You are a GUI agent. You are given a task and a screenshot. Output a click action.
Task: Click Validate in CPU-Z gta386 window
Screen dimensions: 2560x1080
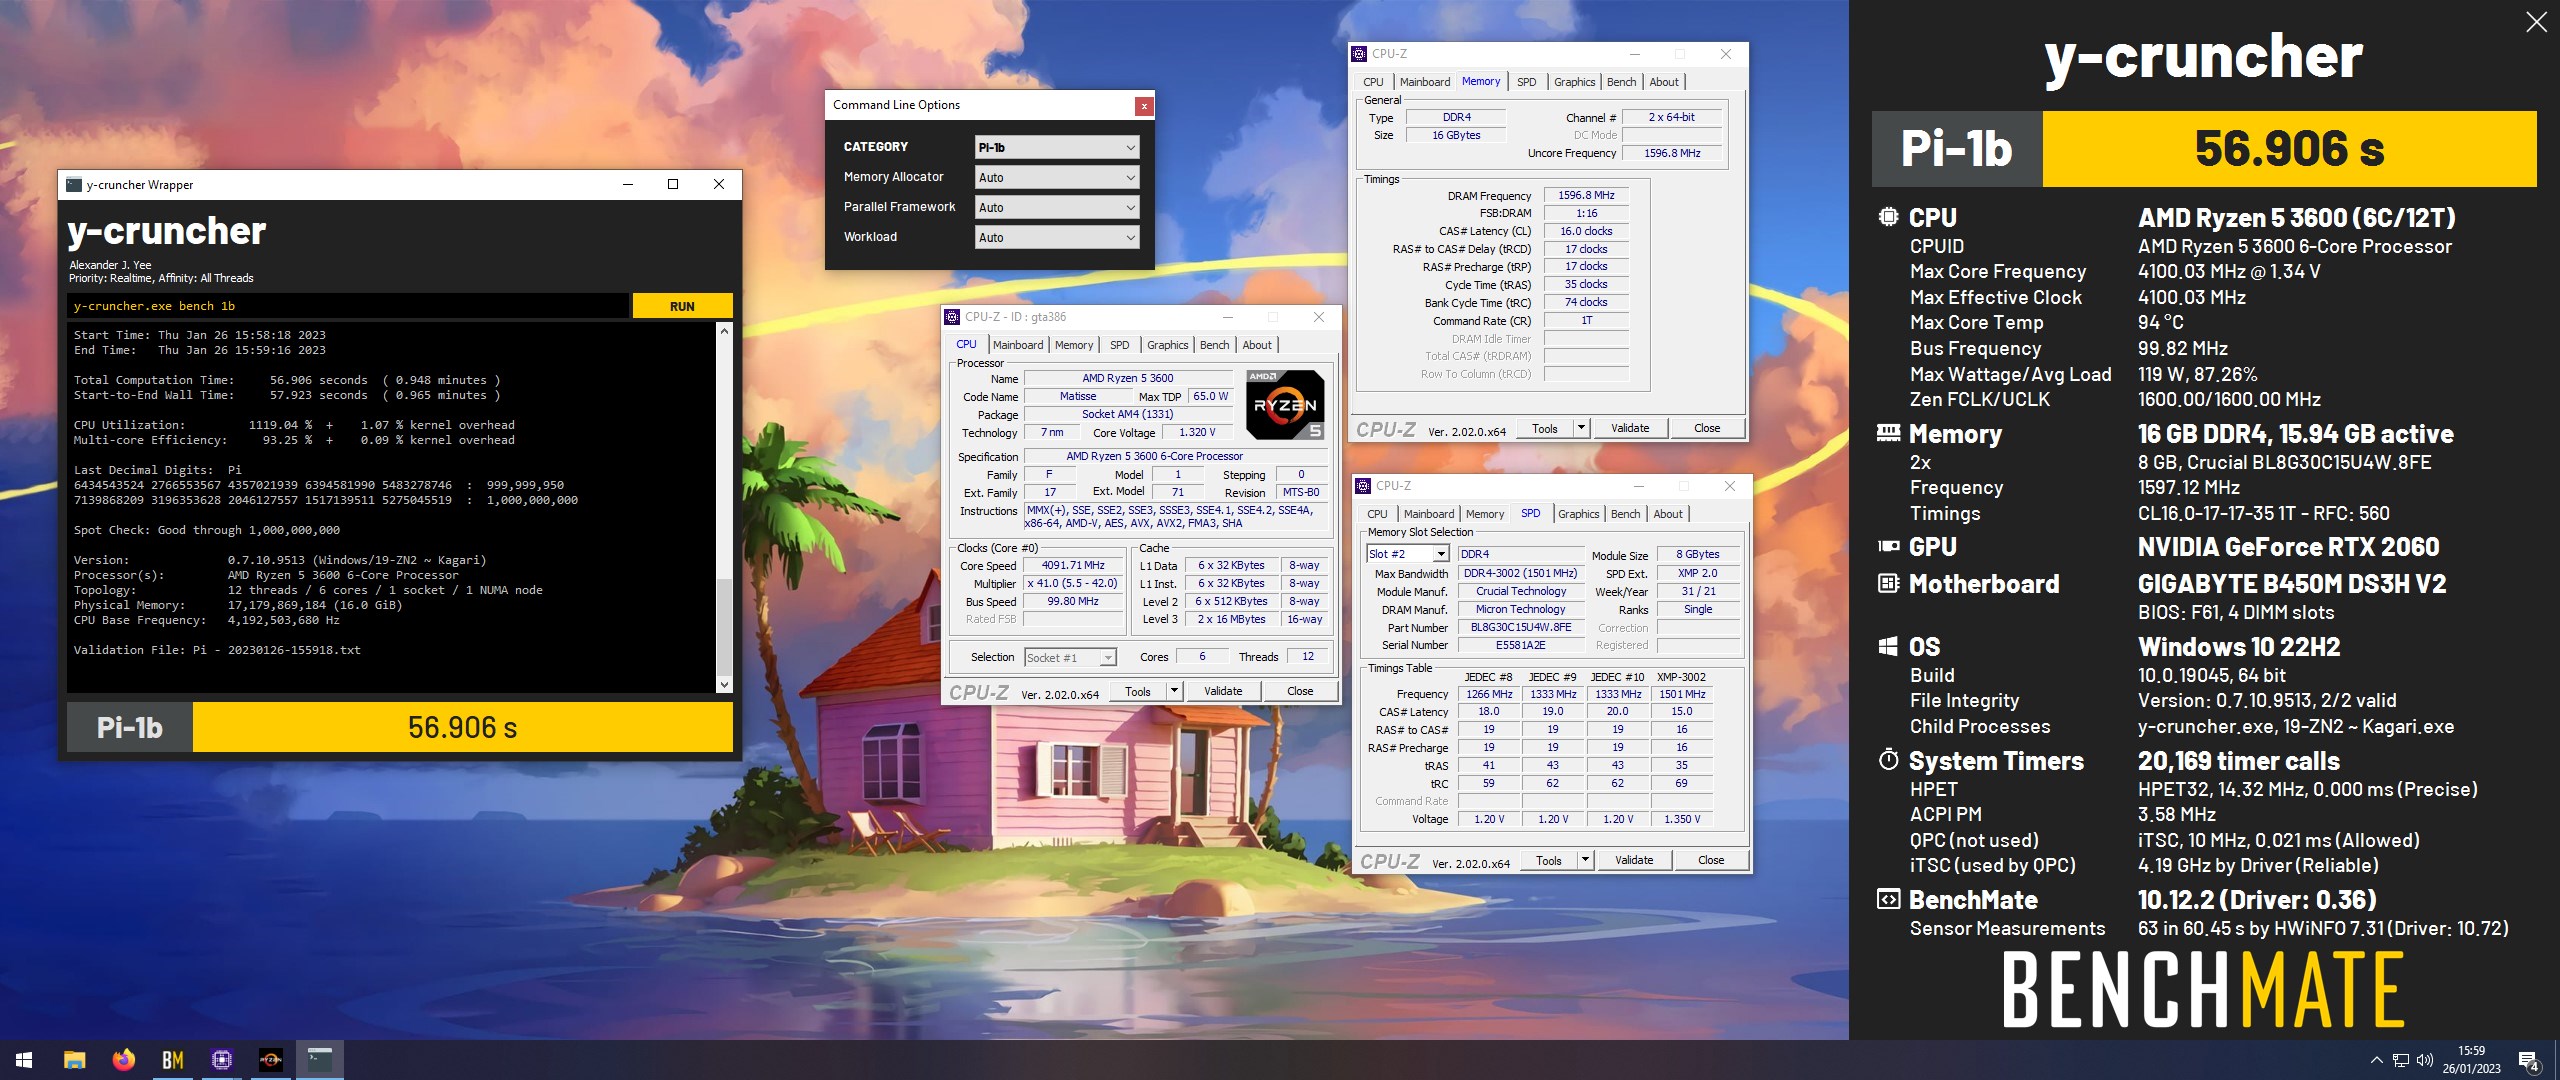tap(1222, 691)
